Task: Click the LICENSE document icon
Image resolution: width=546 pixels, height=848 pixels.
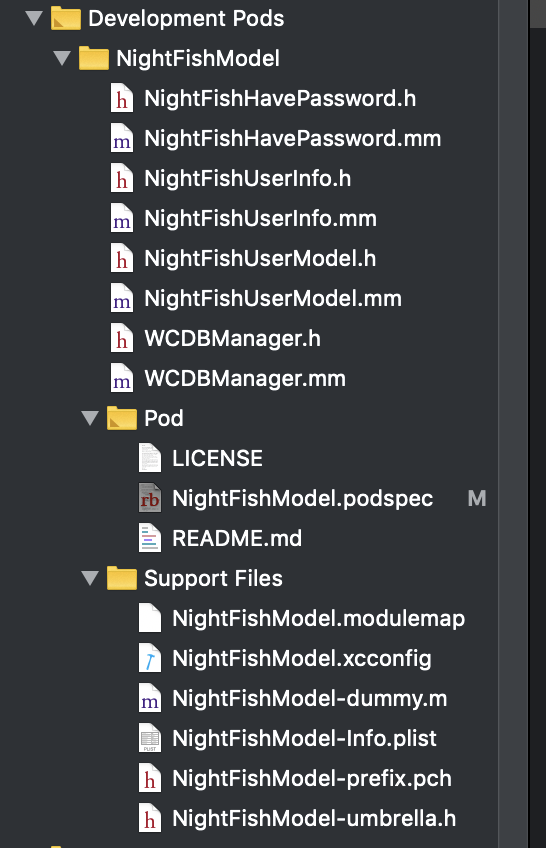Action: point(150,458)
